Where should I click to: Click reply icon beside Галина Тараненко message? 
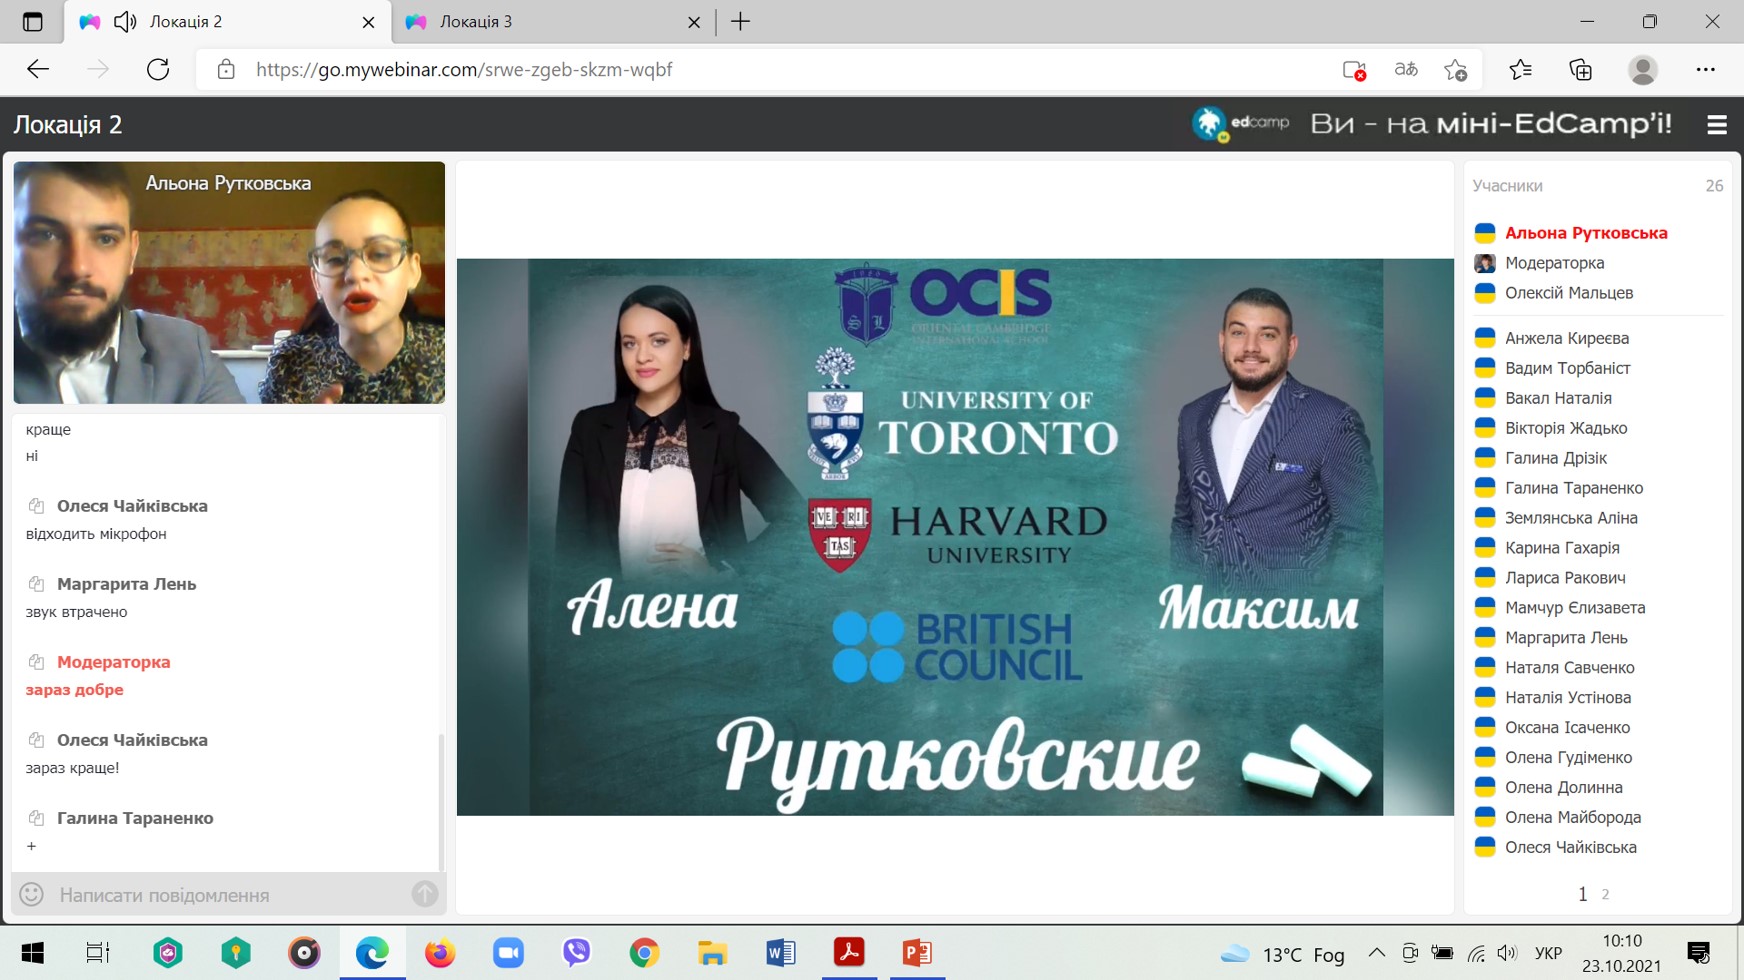[x=36, y=818]
